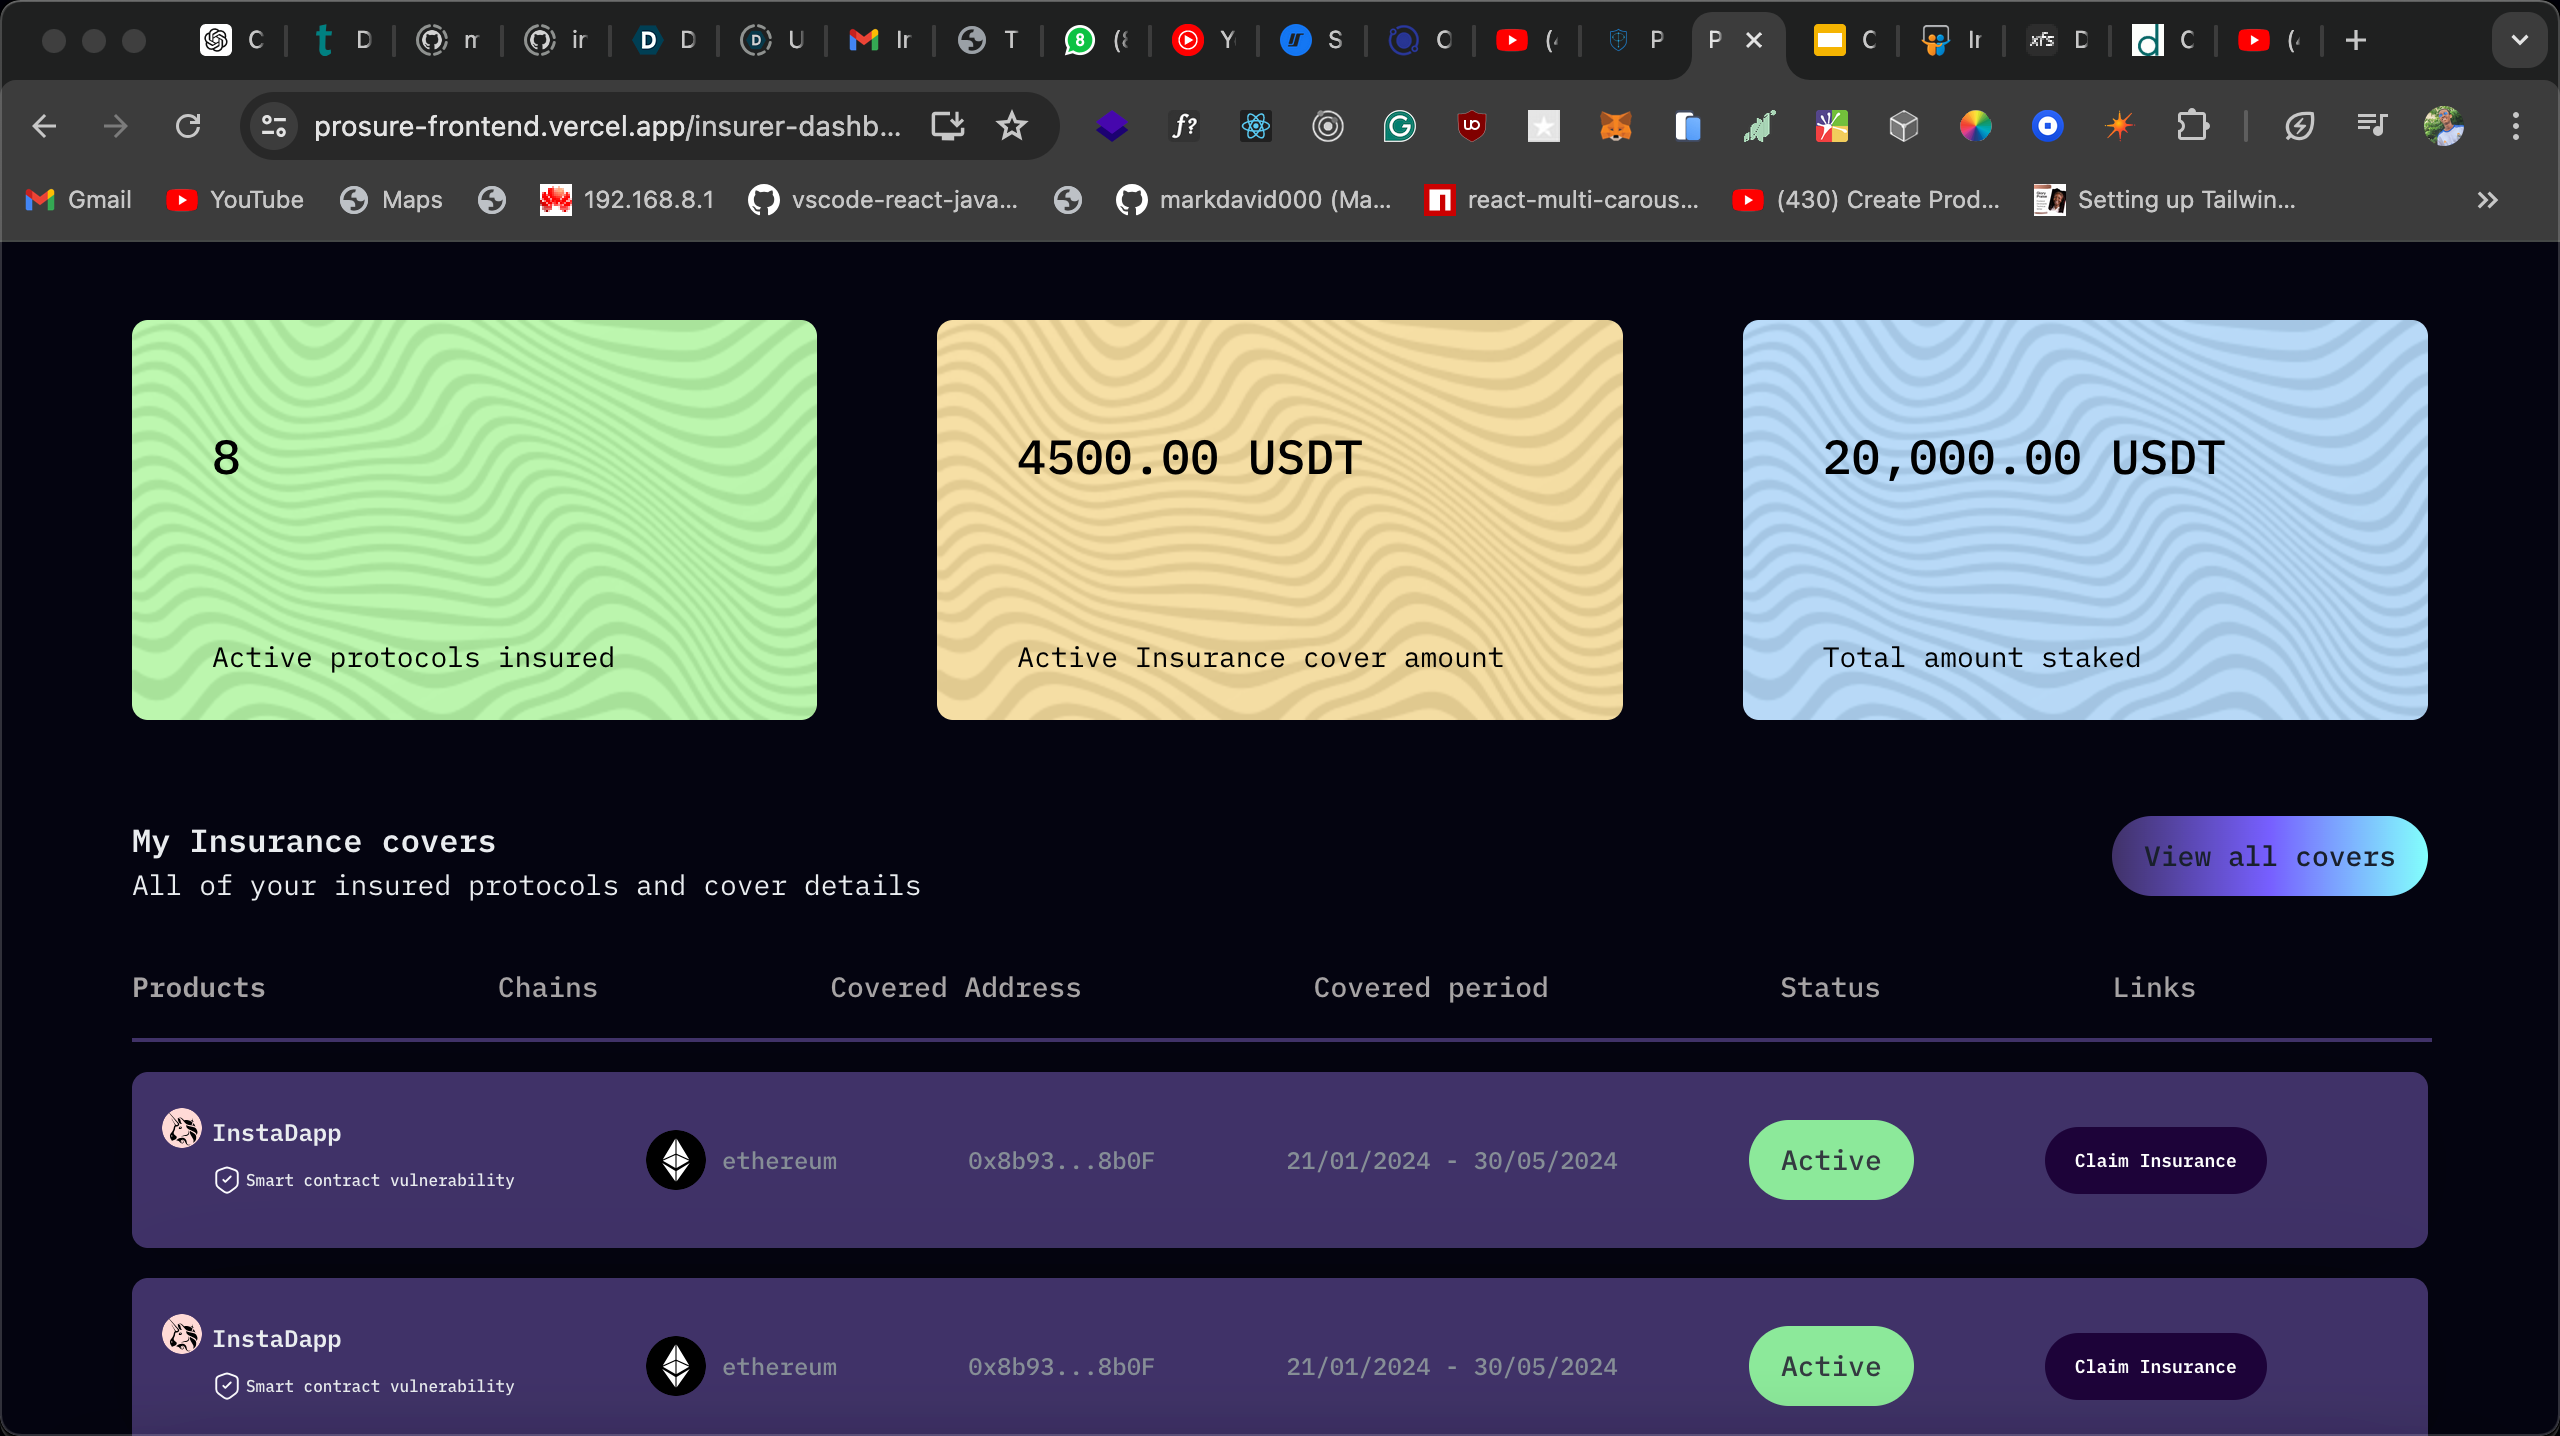This screenshot has width=2560, height=1436.
Task: Switch to the Gmail inbox tab
Action: (x=880, y=40)
